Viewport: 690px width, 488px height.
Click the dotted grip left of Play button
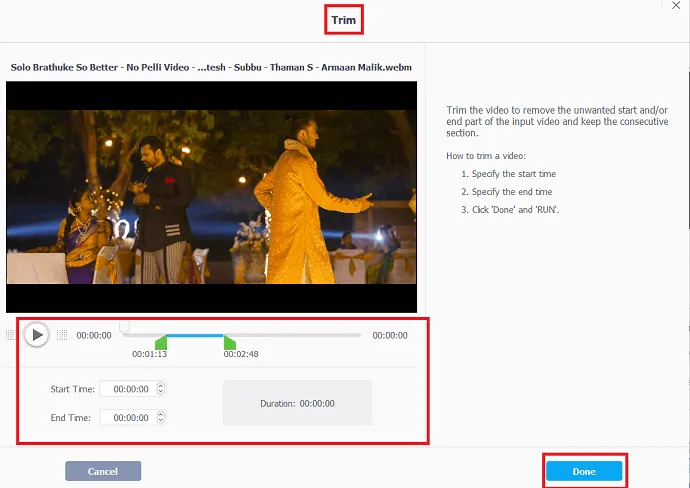[x=11, y=335]
